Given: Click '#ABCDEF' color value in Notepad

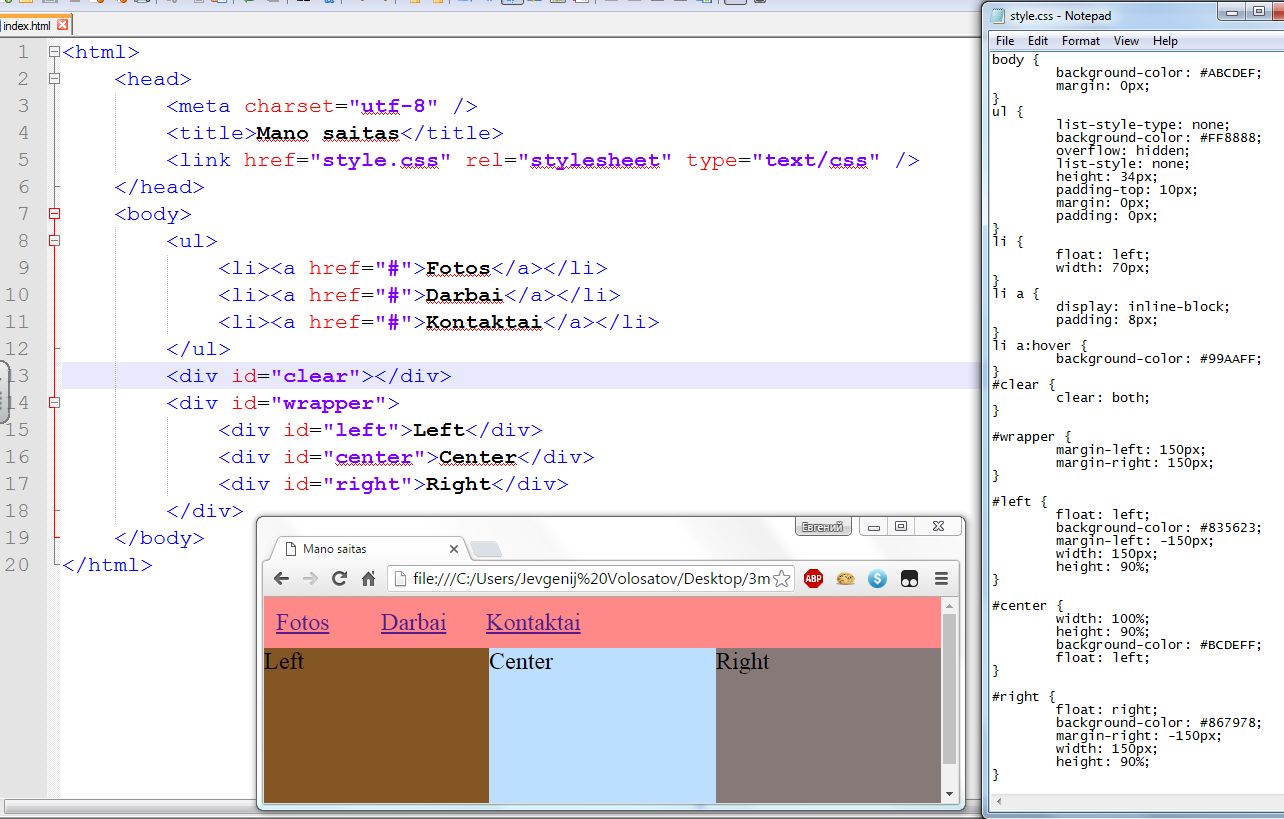Looking at the screenshot, I should [1230, 73].
